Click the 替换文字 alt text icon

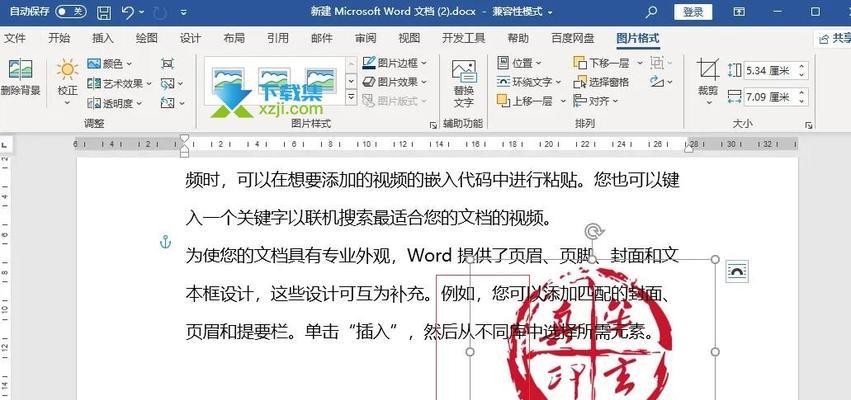tap(463, 72)
